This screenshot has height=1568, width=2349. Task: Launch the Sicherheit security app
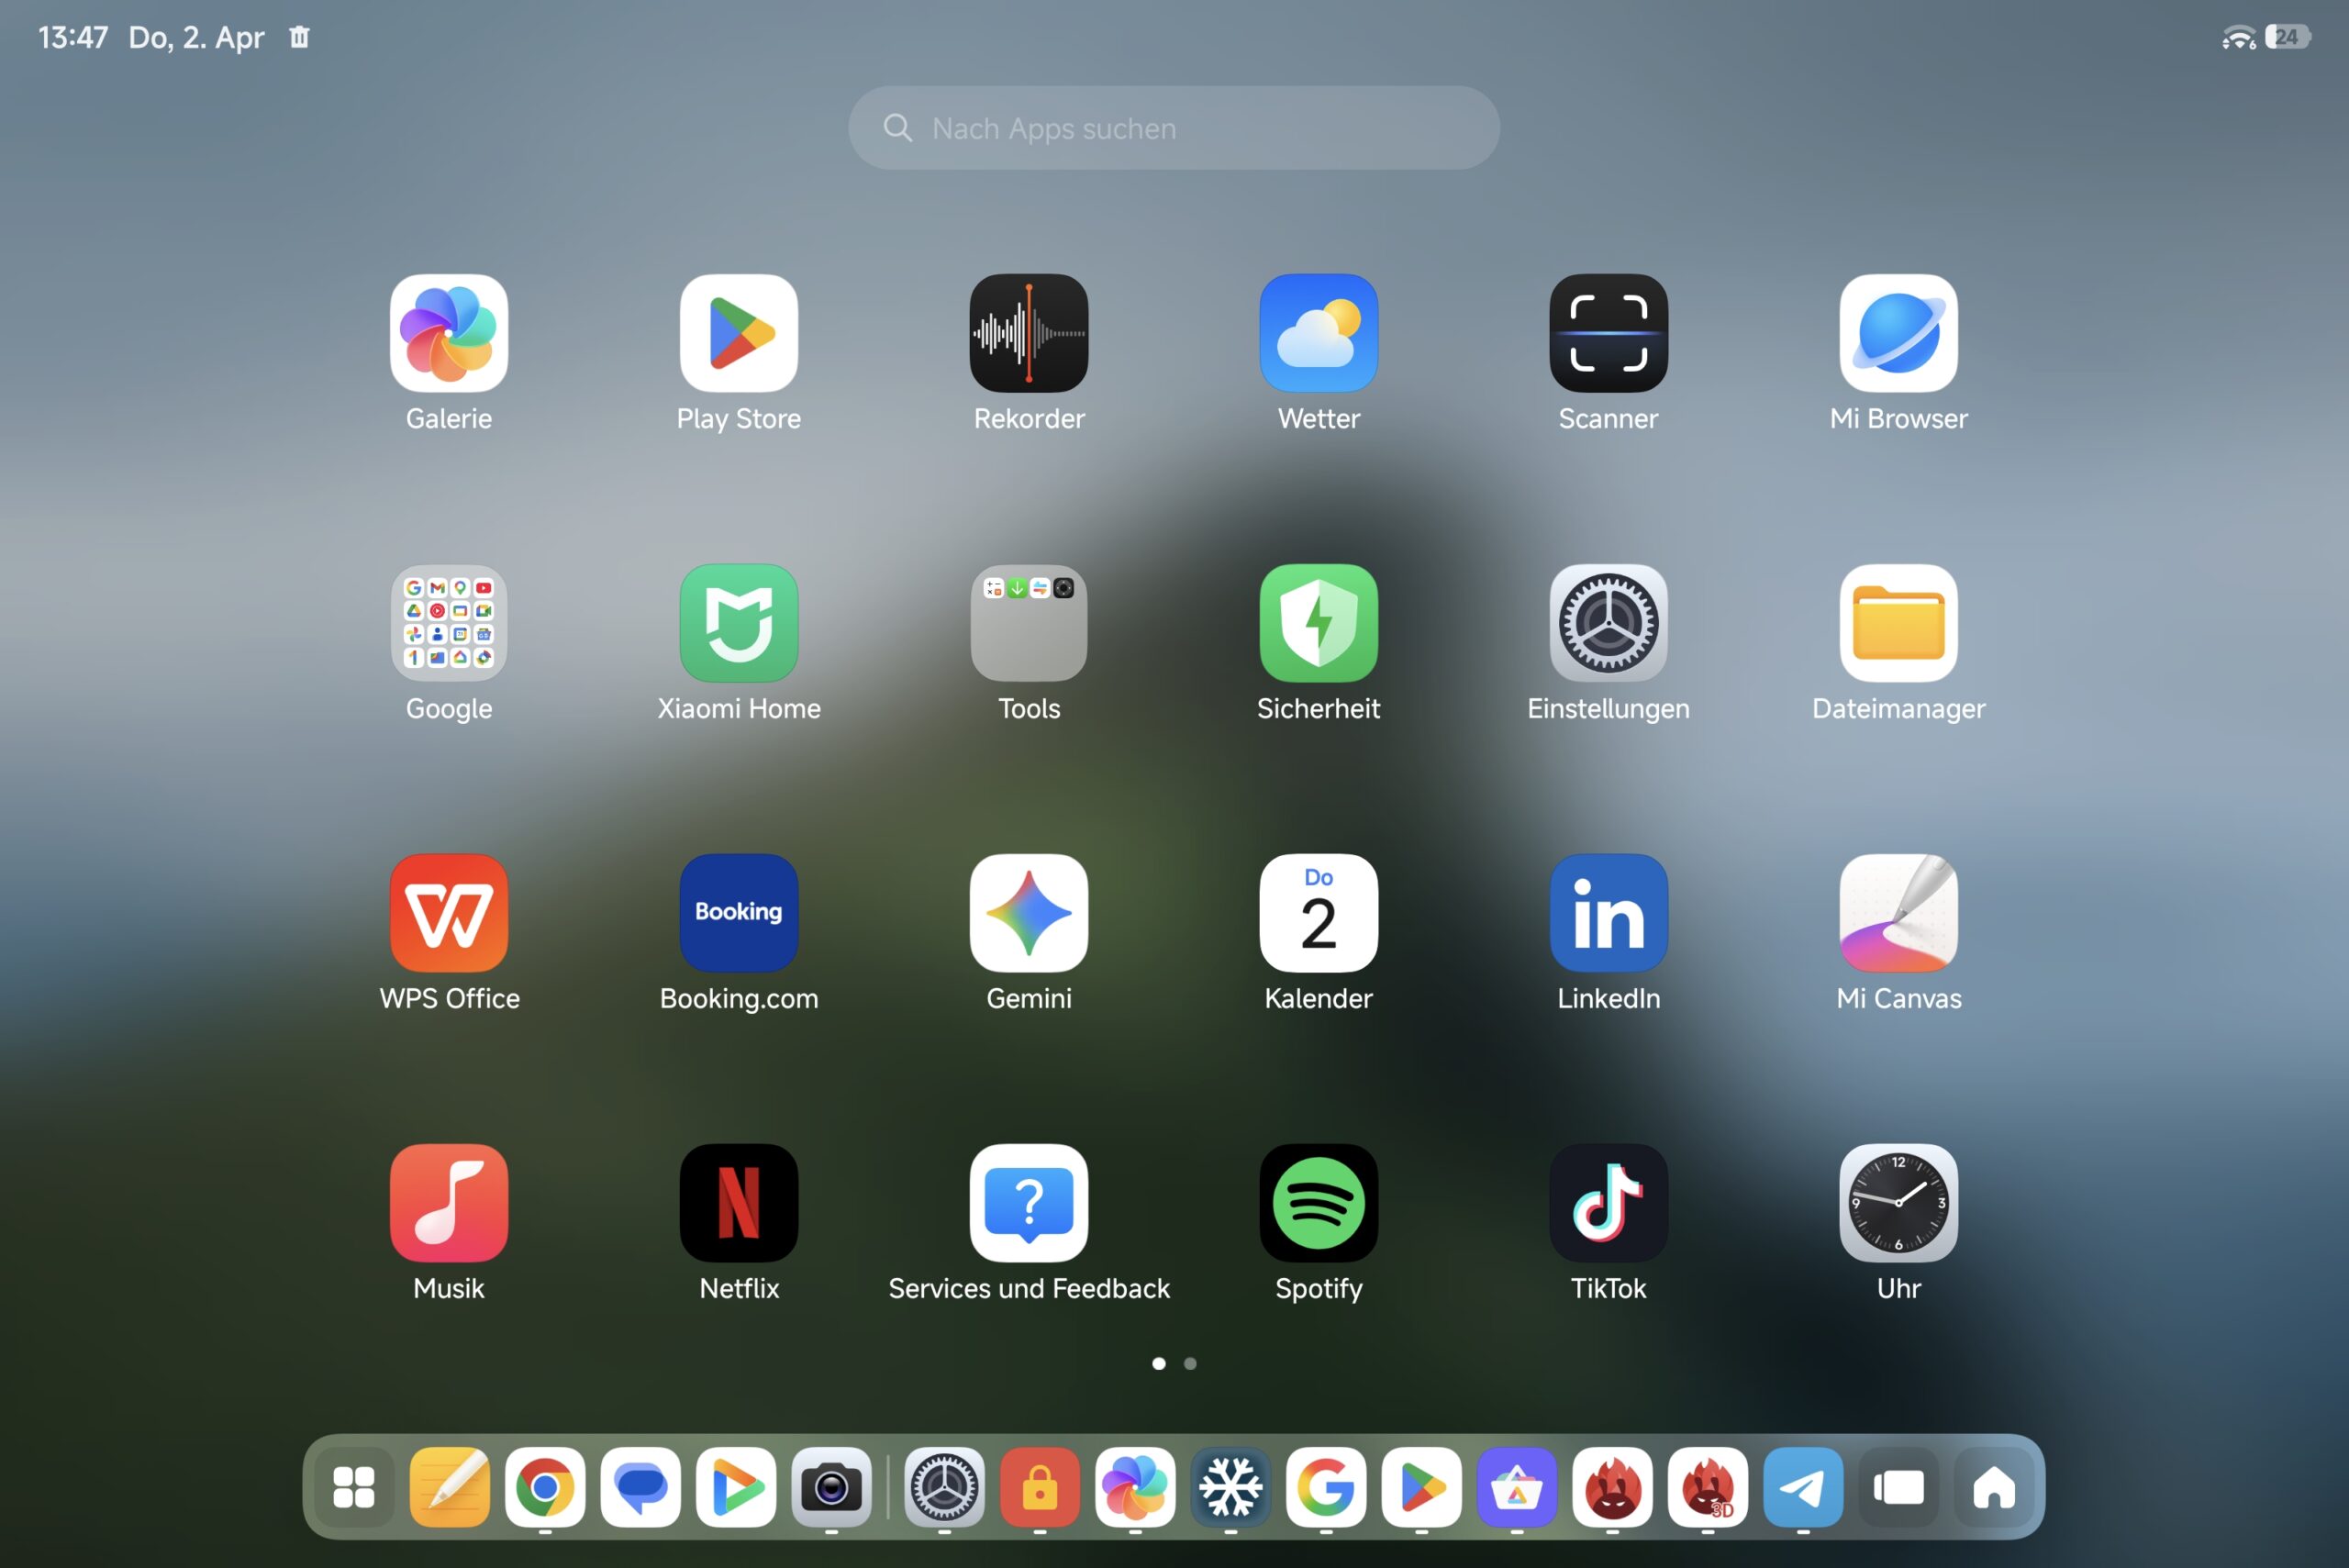coord(1318,623)
